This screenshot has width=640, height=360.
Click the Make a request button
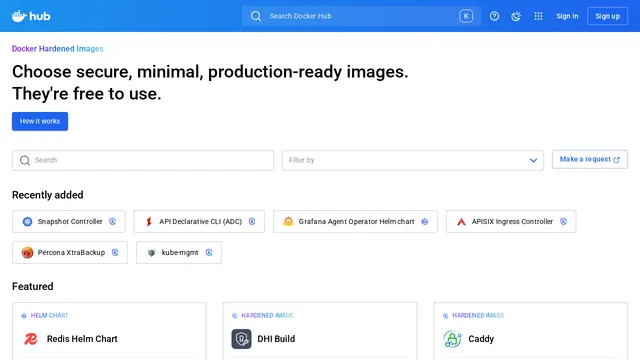point(590,159)
